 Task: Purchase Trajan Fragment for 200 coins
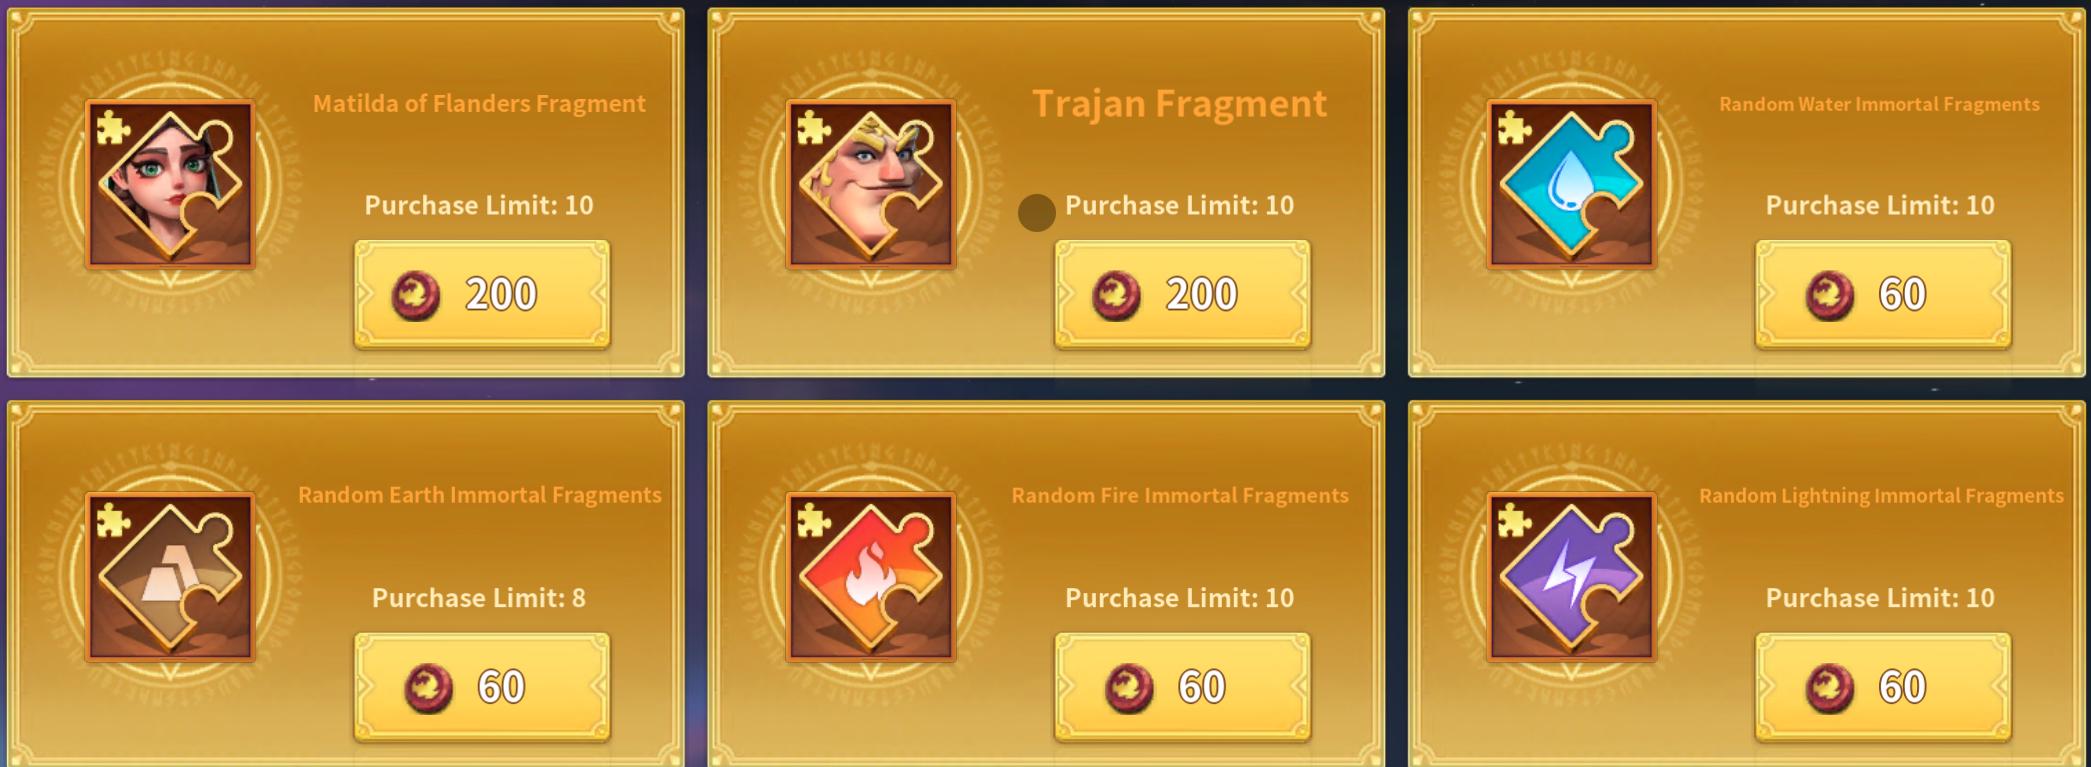pyautogui.click(x=1182, y=294)
